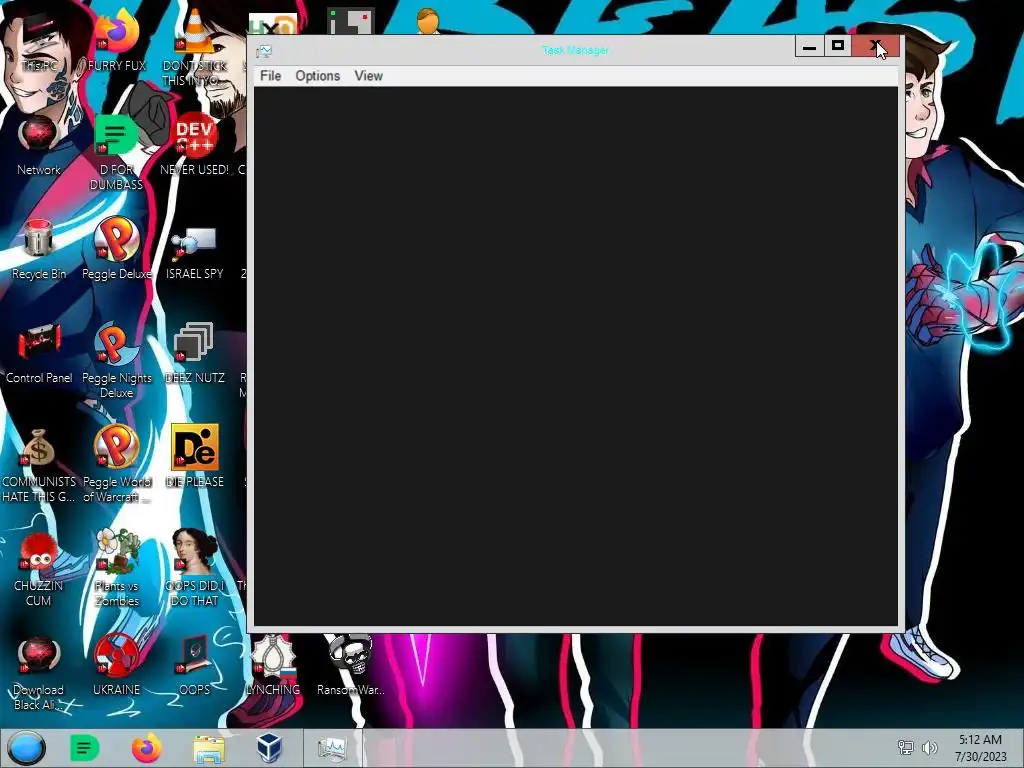The image size is (1024, 768).
Task: Click the Task Manager title bar icon
Action: (264, 51)
